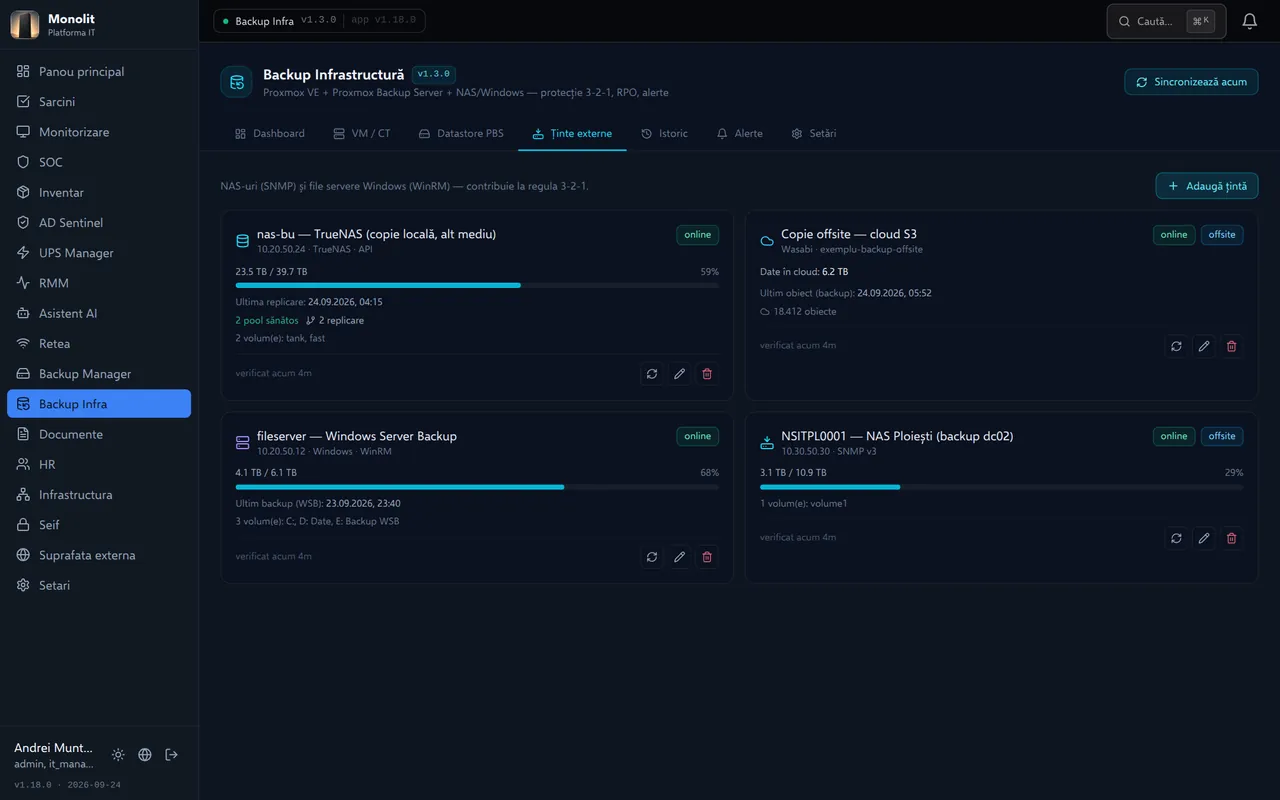Open Sarcini in sidebar
1280x800 pixels.
coord(99,102)
